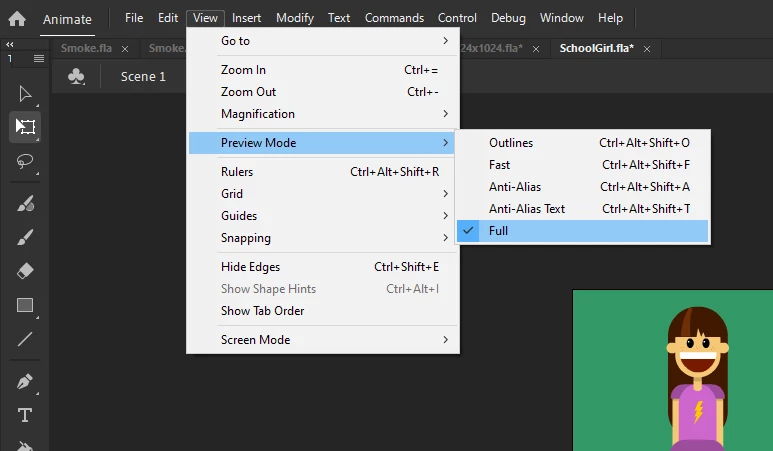773x451 pixels.
Task: Choose Anti-Alias preview mode
Action: pos(583,187)
